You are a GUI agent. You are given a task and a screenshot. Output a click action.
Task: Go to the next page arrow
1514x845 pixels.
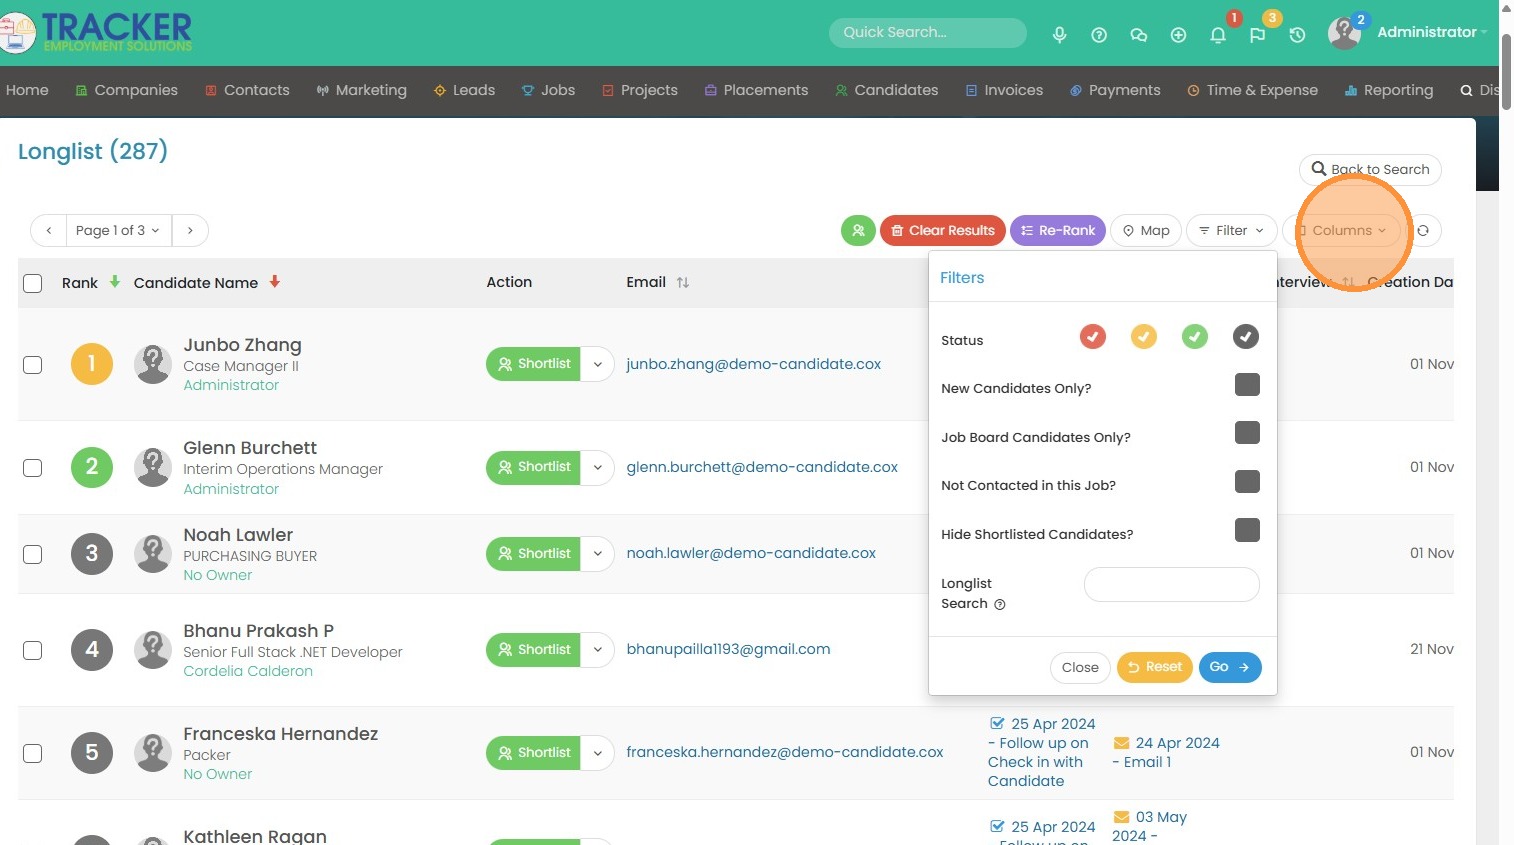[190, 230]
